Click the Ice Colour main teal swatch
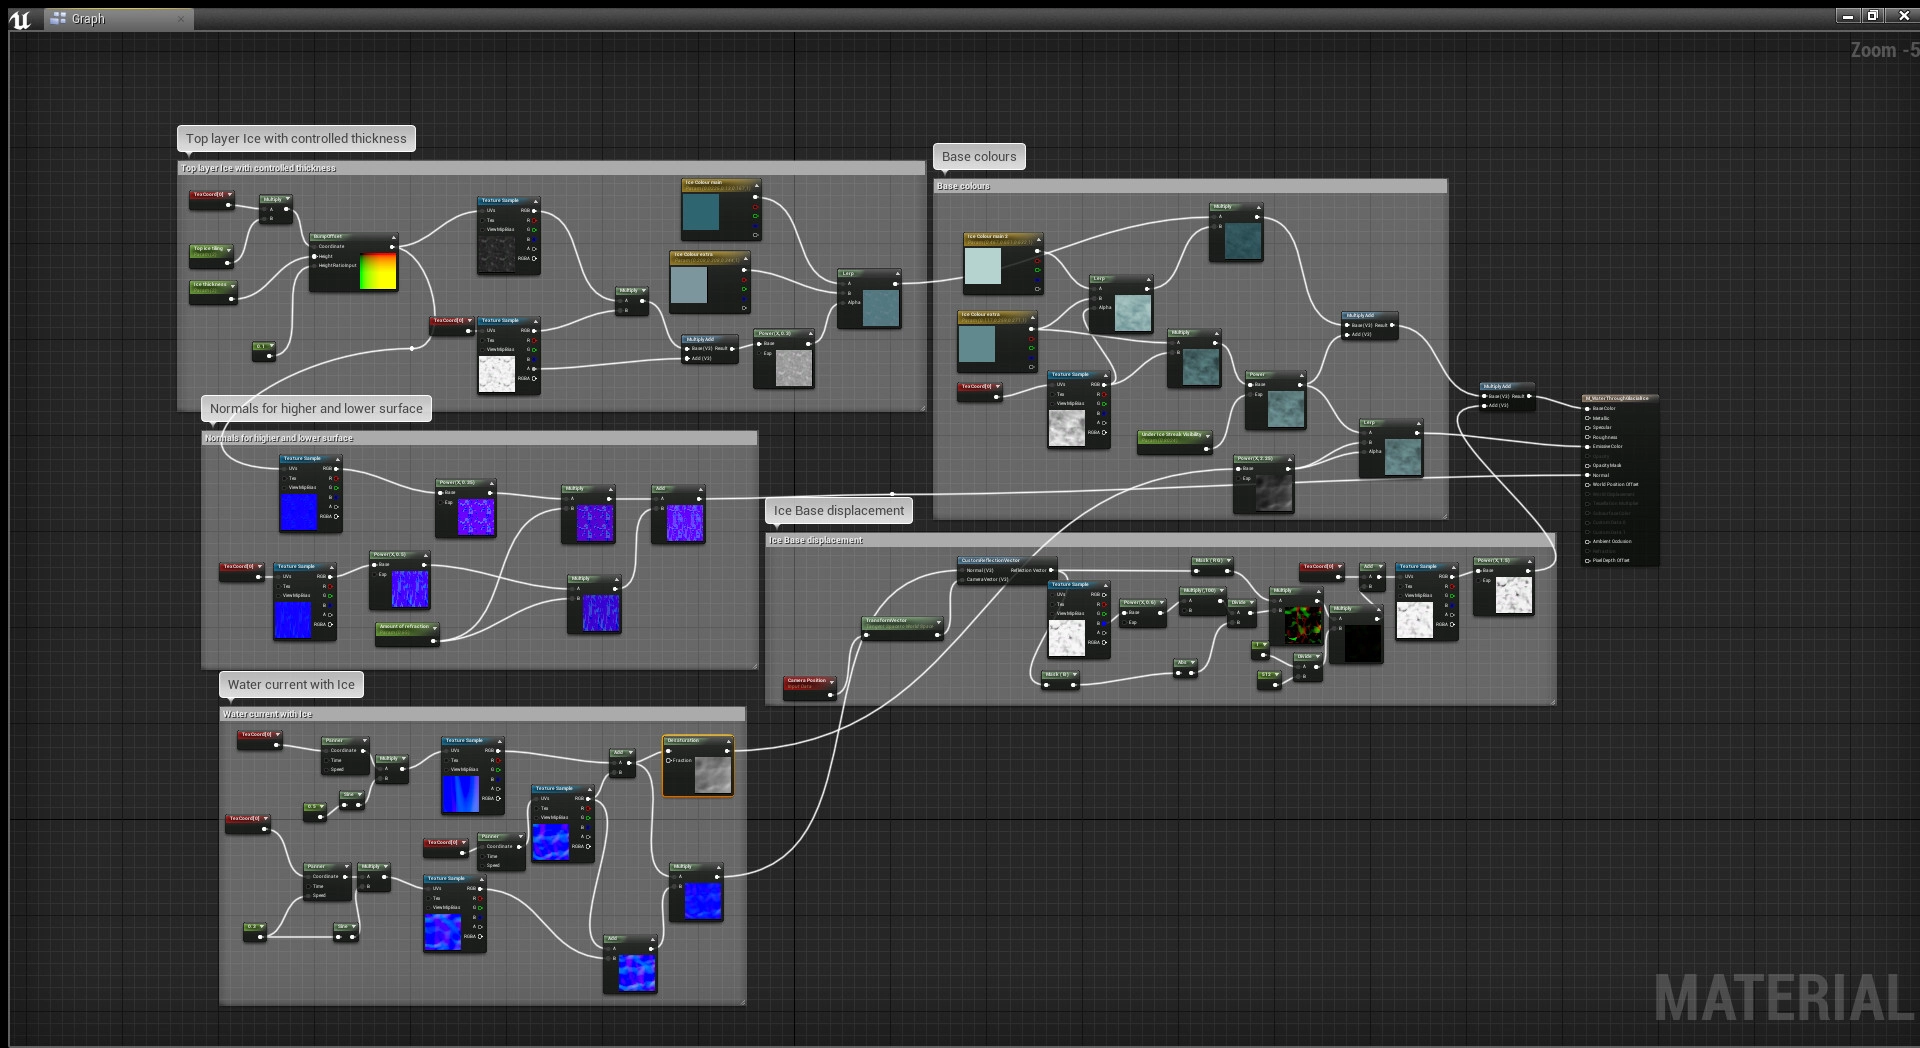The width and height of the screenshot is (1920, 1048). point(700,213)
